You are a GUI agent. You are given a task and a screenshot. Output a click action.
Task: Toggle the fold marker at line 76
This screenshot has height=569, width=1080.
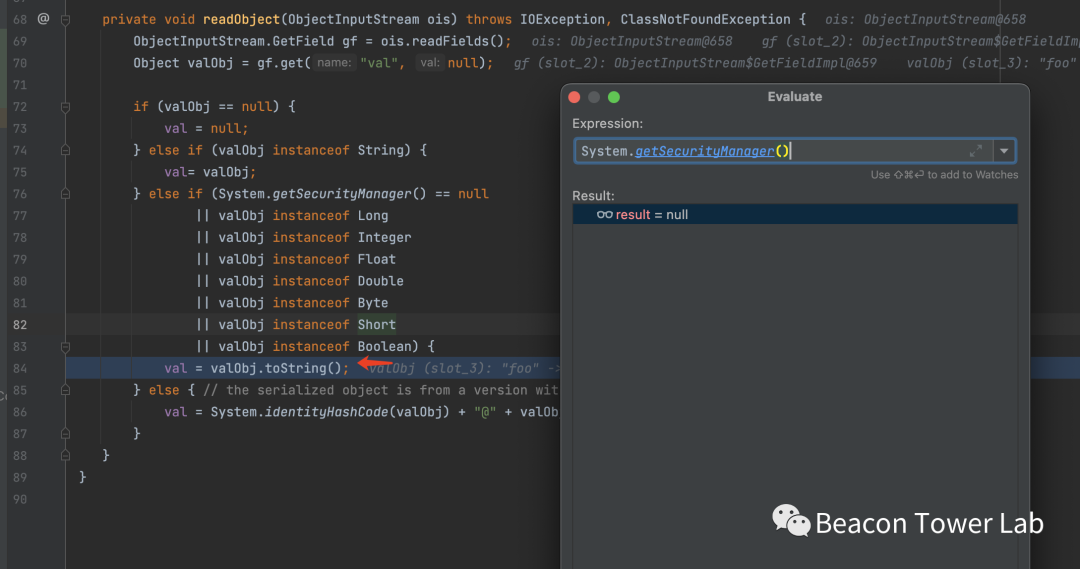[x=65, y=194]
